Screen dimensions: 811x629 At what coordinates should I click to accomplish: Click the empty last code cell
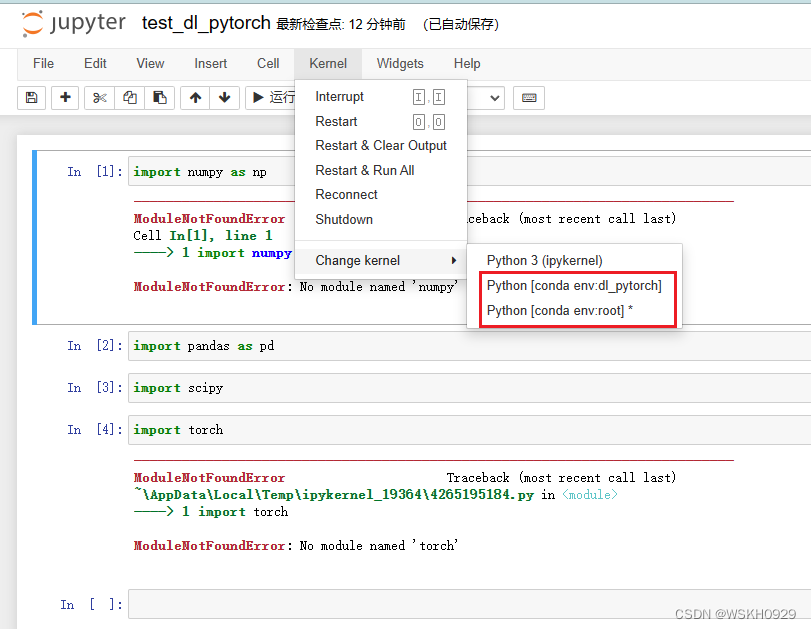coord(469,604)
